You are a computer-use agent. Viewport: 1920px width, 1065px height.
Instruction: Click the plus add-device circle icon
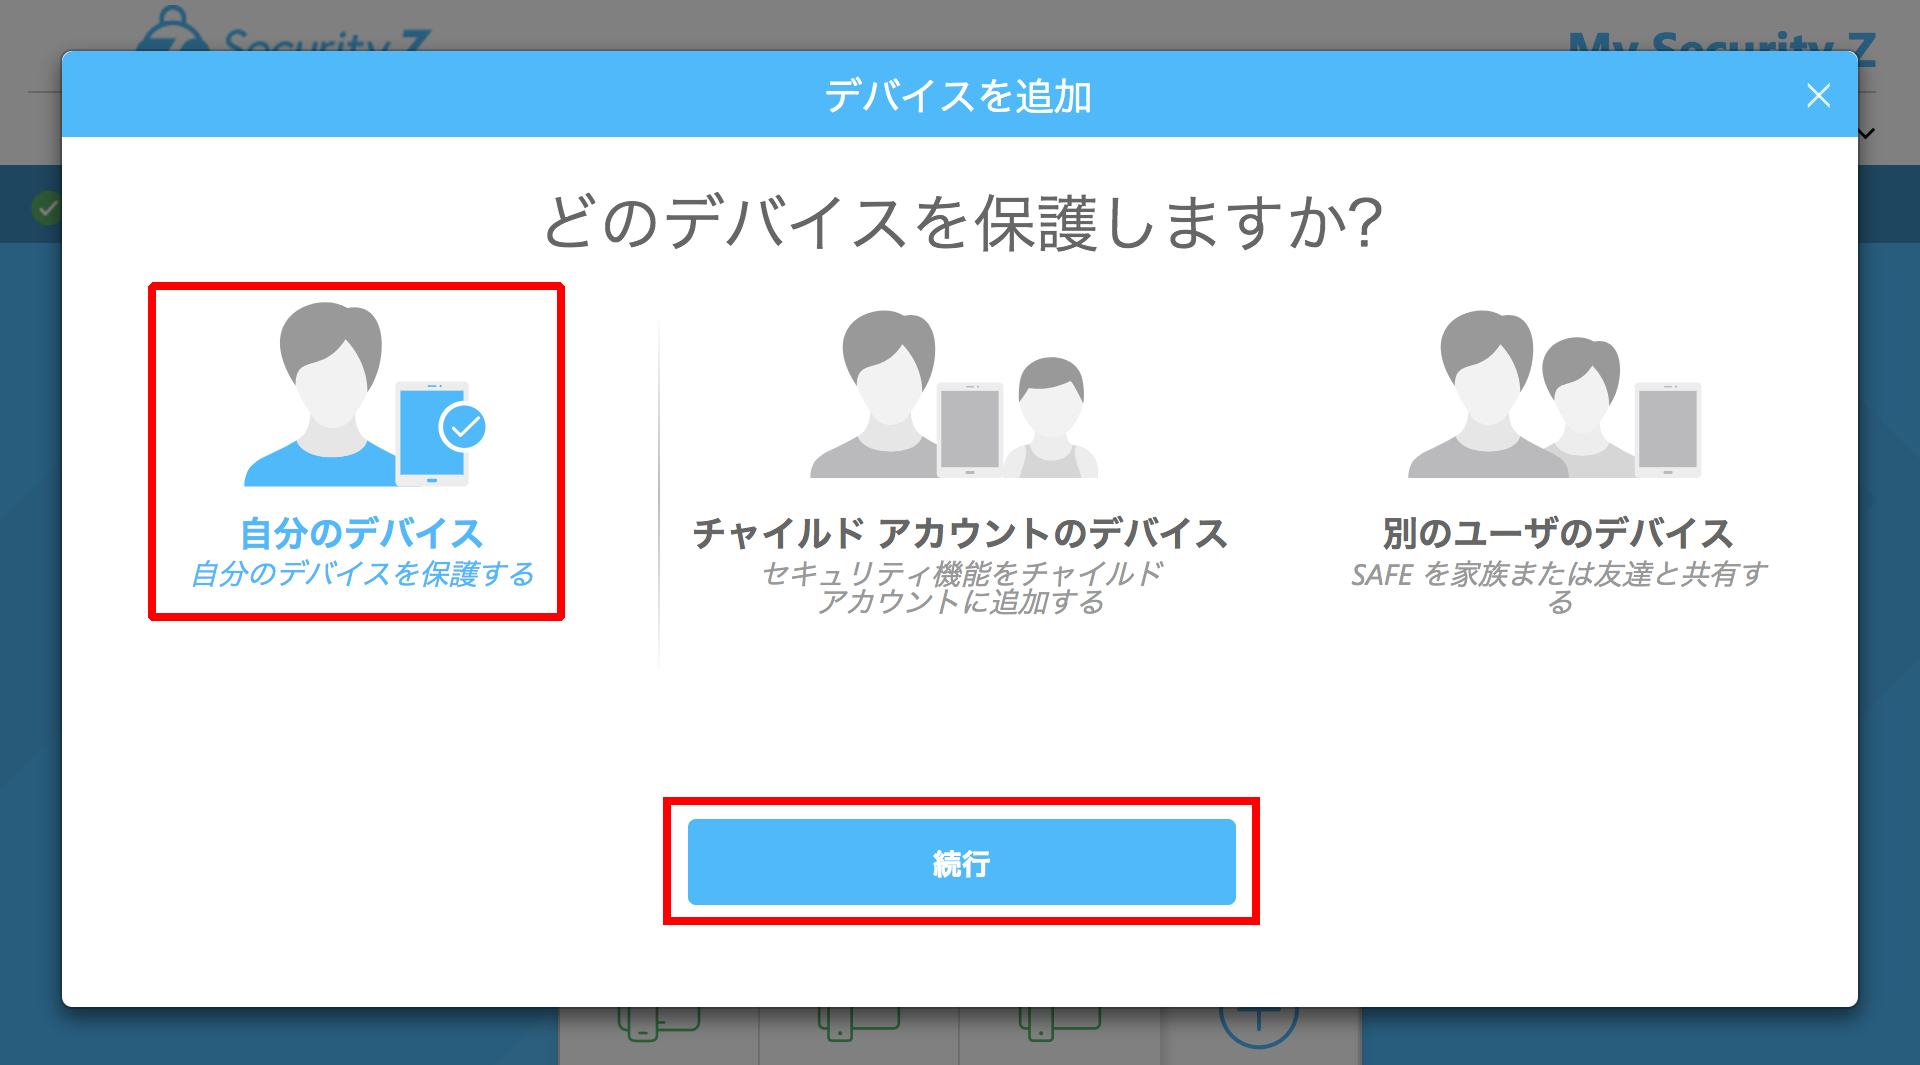coord(1258,1023)
